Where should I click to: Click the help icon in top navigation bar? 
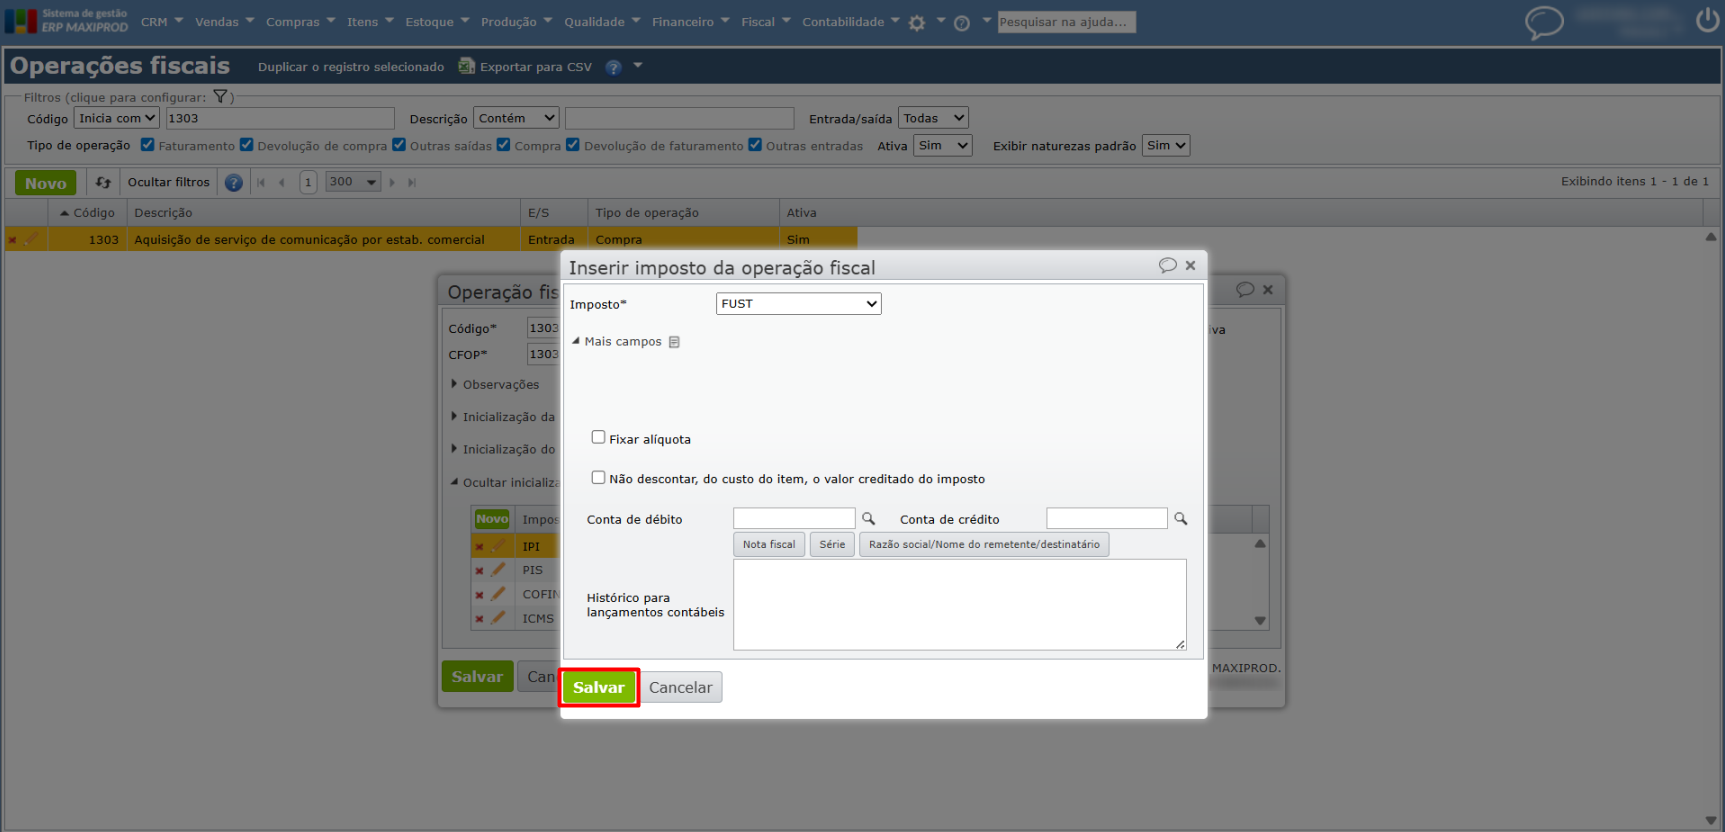pyautogui.click(x=962, y=23)
